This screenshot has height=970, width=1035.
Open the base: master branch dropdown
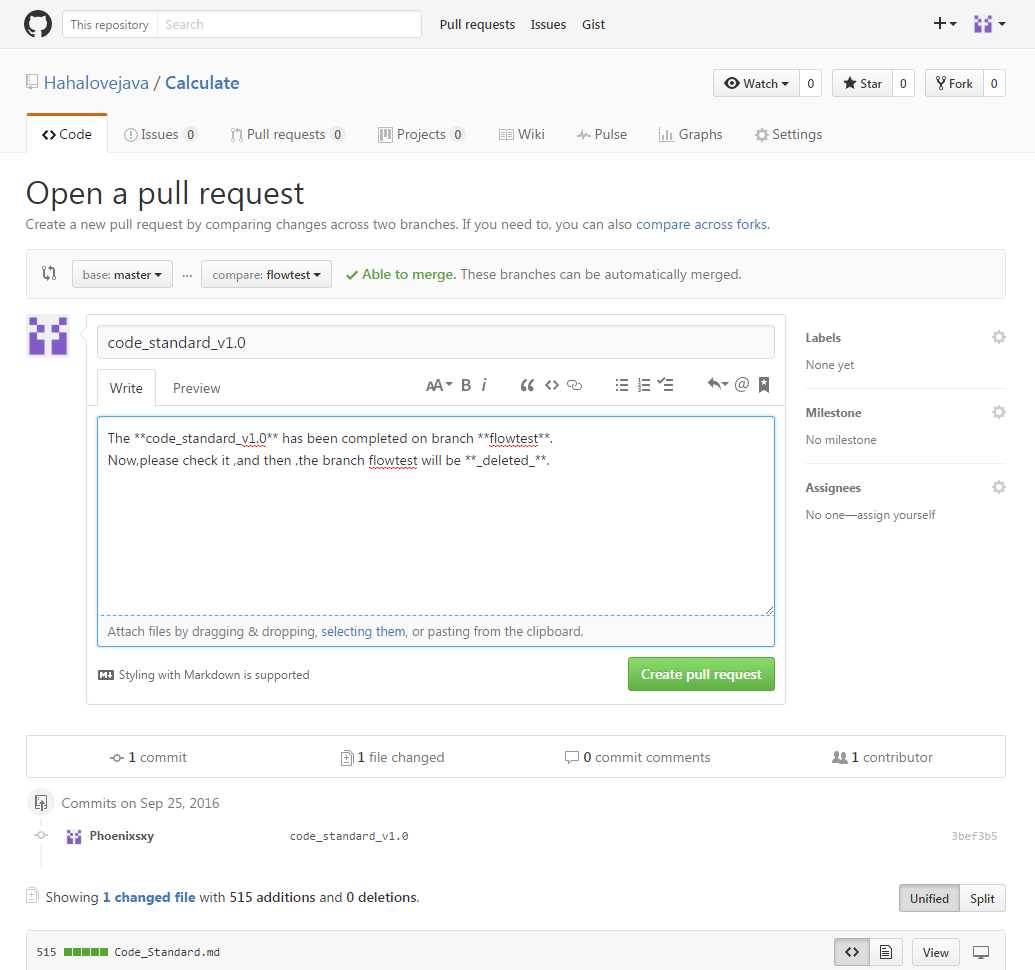[122, 275]
